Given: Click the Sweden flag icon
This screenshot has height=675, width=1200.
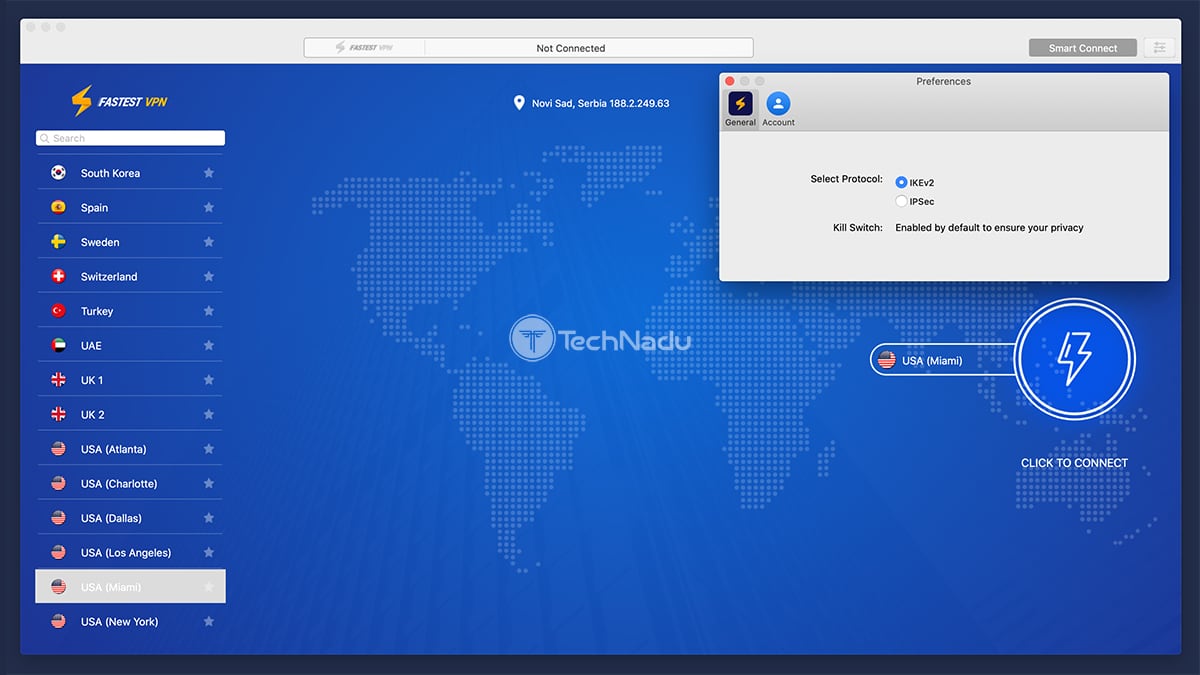Looking at the screenshot, I should 58,242.
